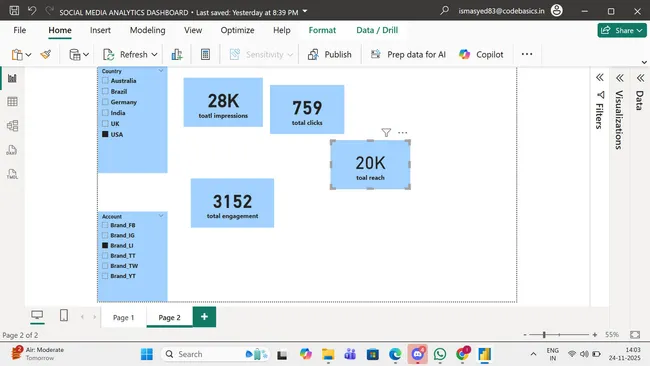The width and height of the screenshot is (650, 366).
Task: Click filter icon above total reach card
Action: [386, 132]
